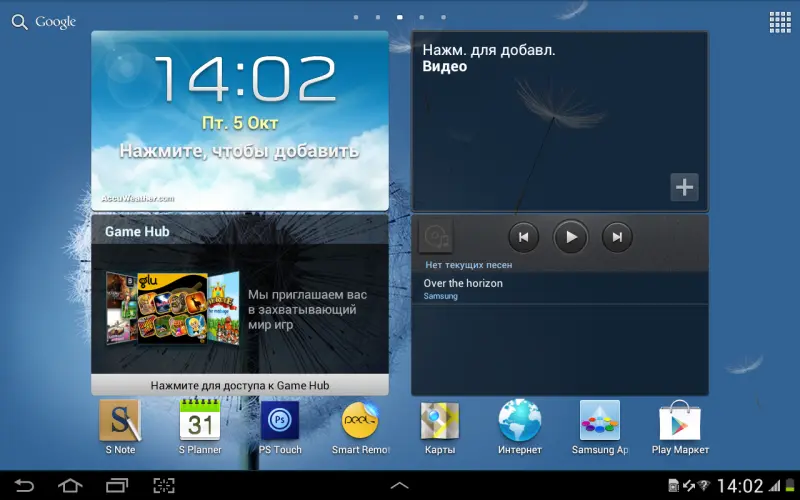The image size is (800, 500).
Task: Tap the battery status icon
Action: 791,485
